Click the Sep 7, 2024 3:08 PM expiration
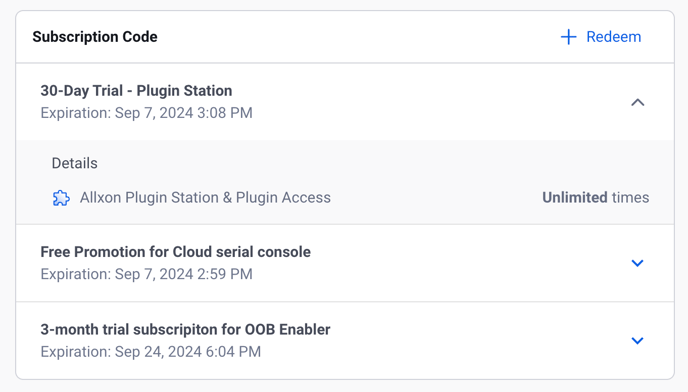This screenshot has height=392, width=688. 183,113
